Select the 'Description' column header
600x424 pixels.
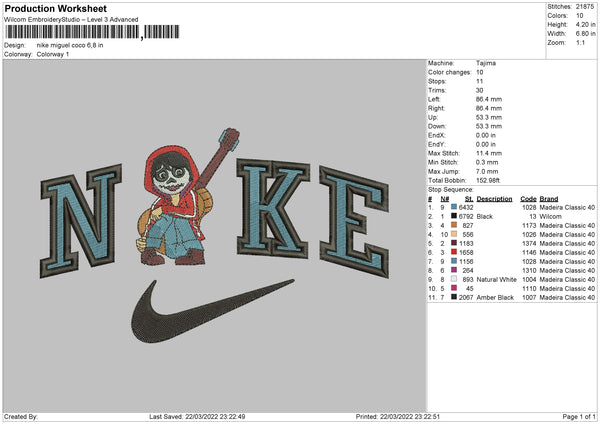[494, 199]
